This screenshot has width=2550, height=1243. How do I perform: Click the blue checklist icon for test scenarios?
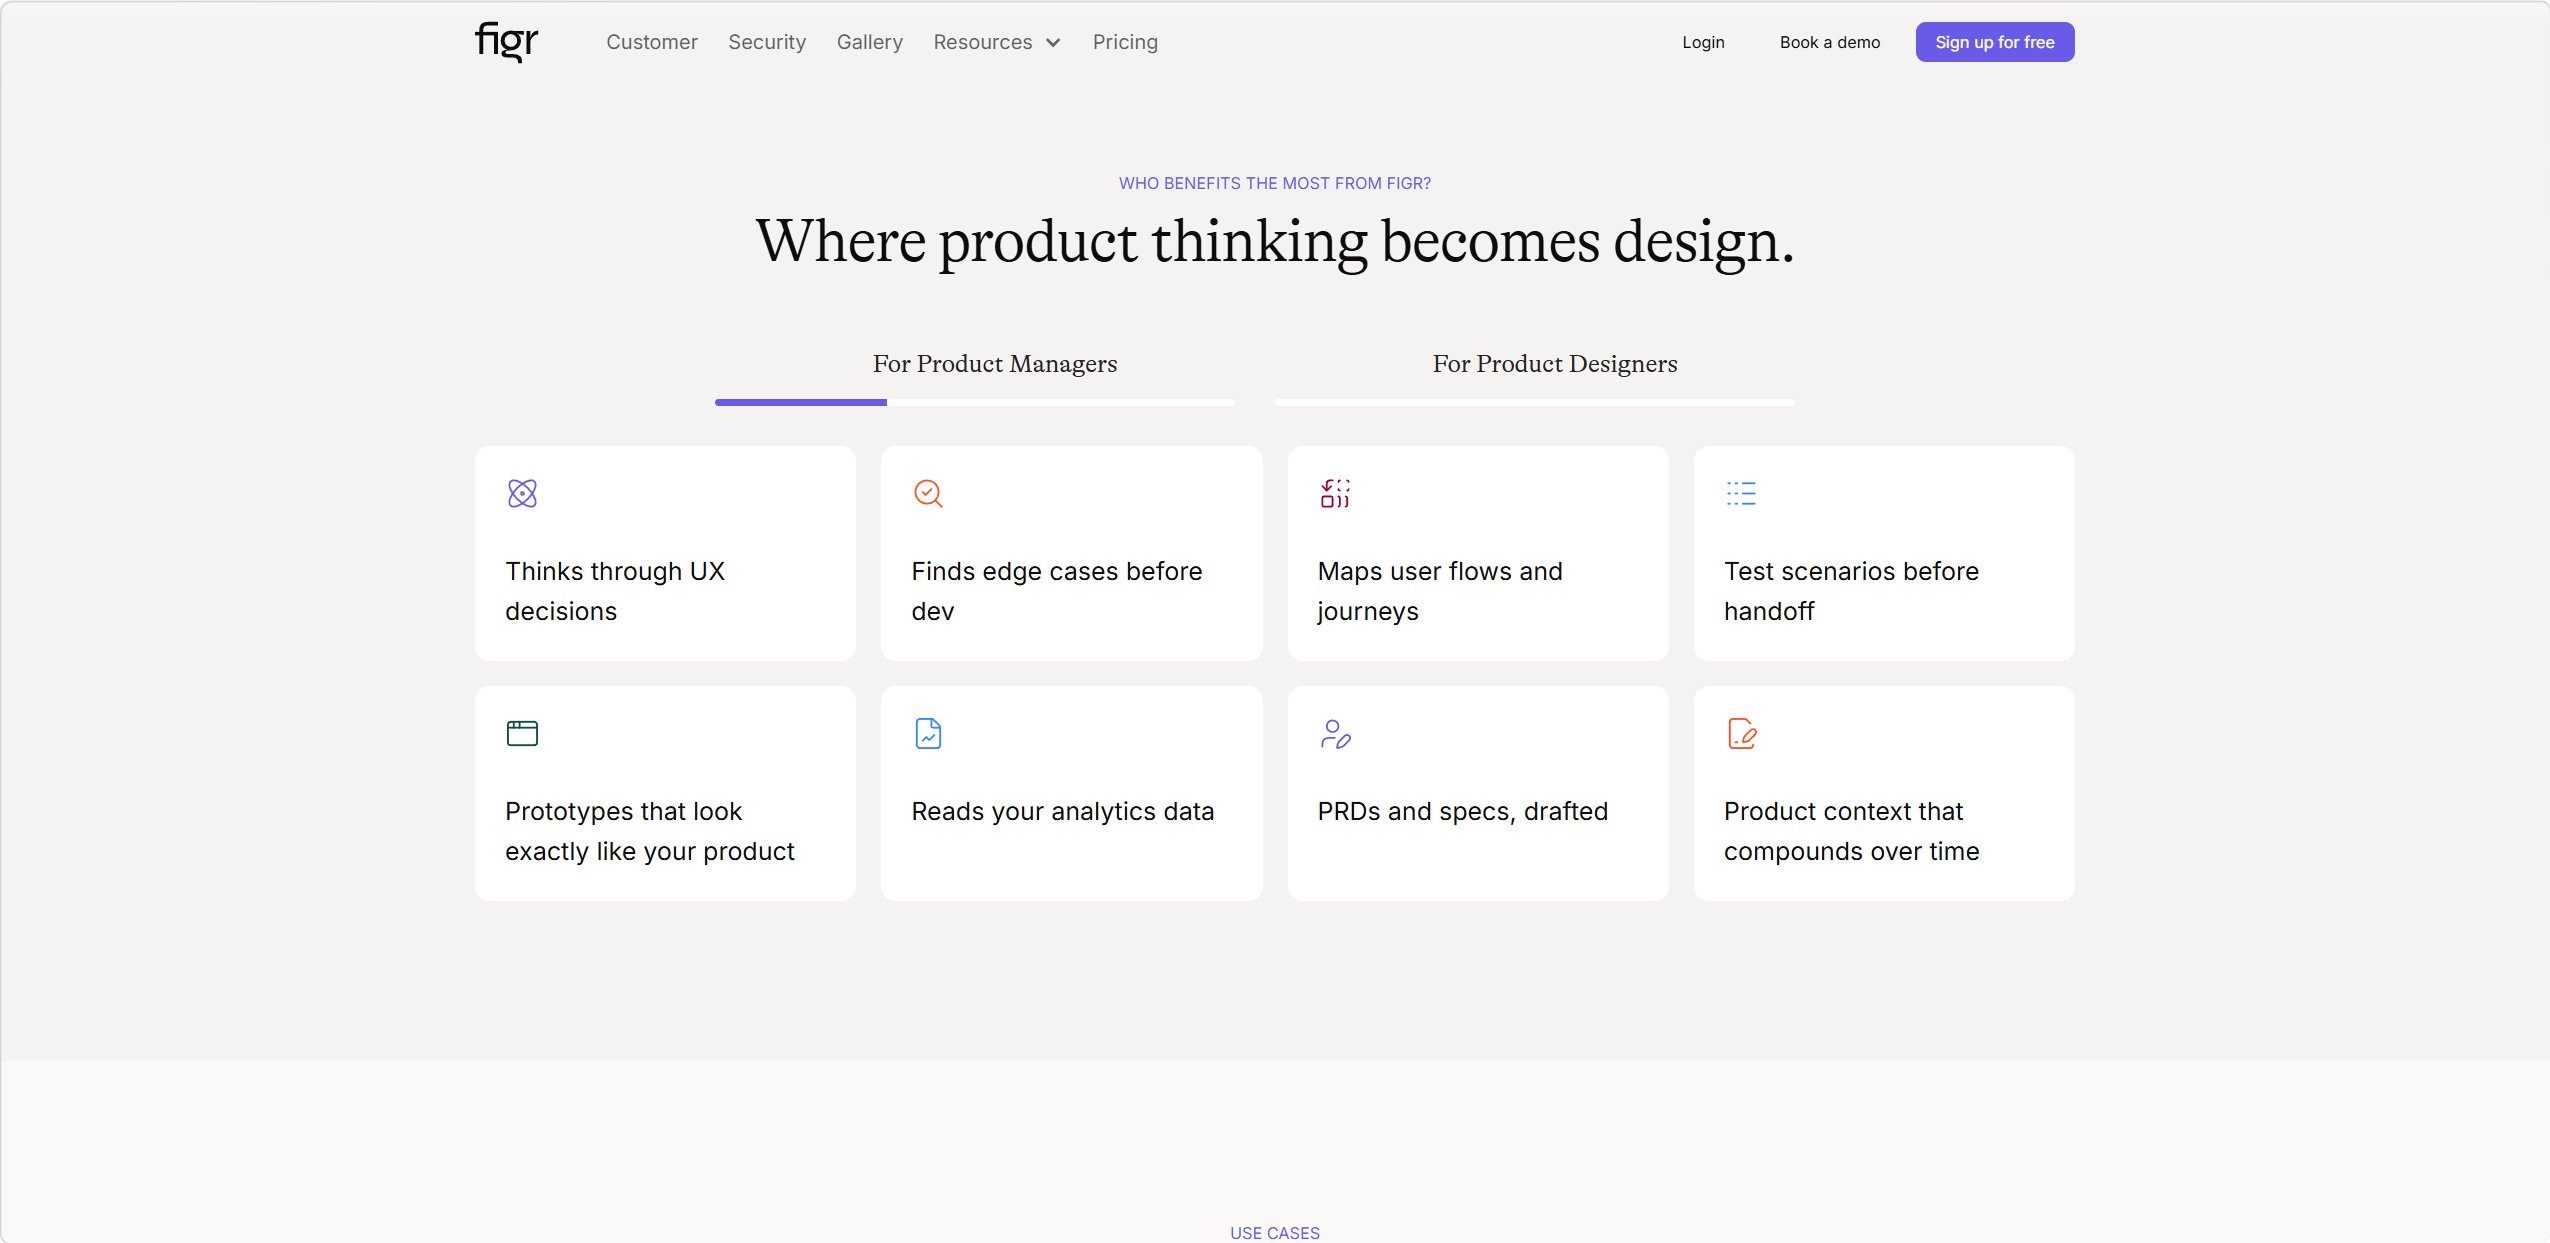(1741, 493)
